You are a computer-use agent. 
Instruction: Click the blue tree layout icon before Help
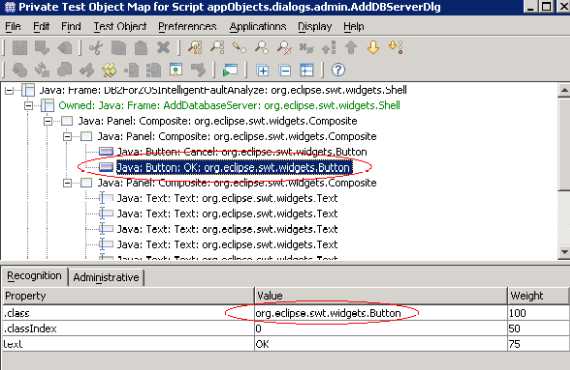[307, 70]
